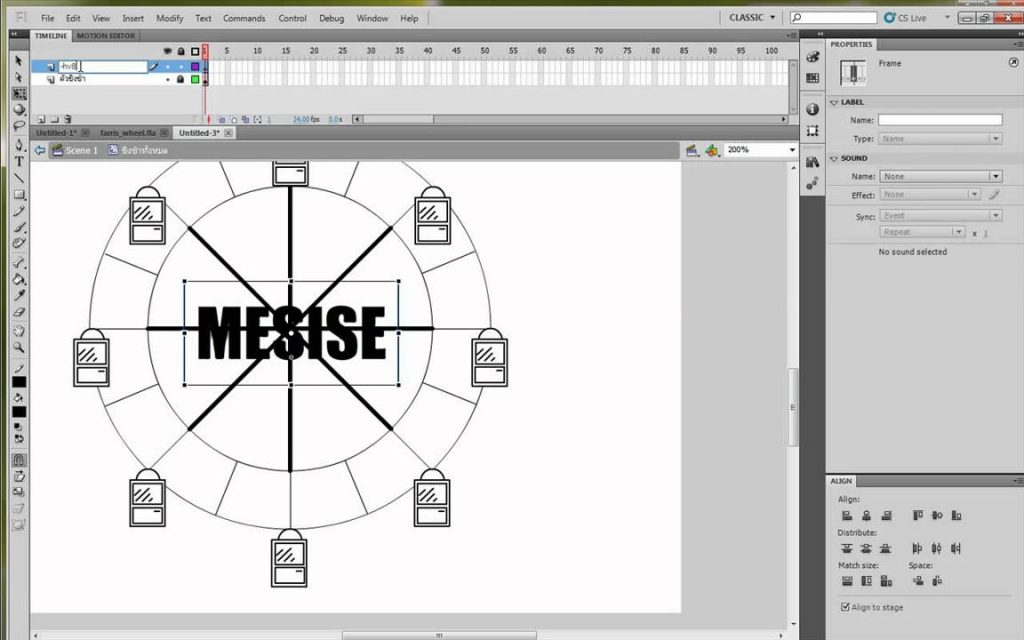This screenshot has width=1024, height=640.
Task: Click the Edit Scene icon on stage bar
Action: 692,151
